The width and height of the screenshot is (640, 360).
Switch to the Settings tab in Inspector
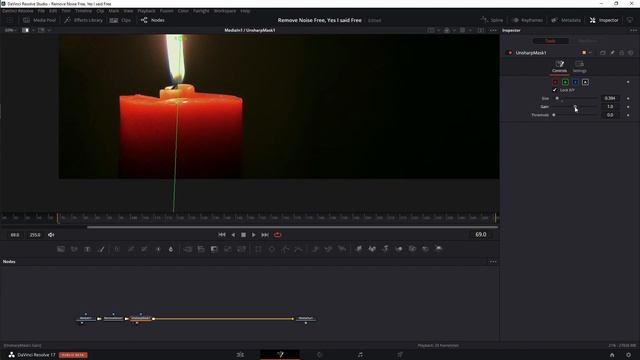pyautogui.click(x=579, y=67)
